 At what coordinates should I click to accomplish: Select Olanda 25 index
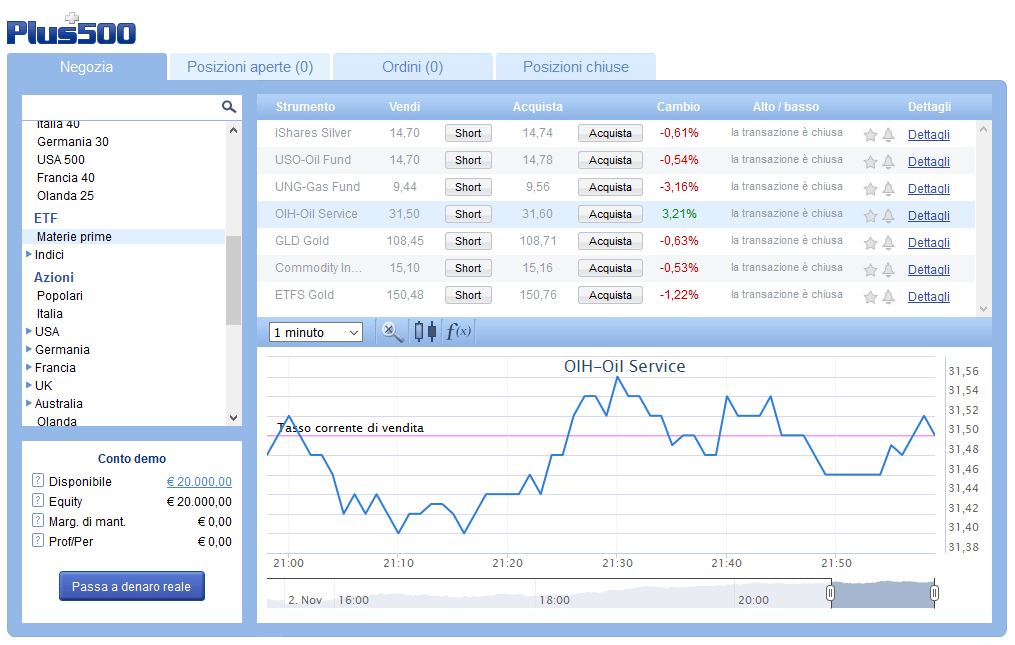pyautogui.click(x=65, y=196)
